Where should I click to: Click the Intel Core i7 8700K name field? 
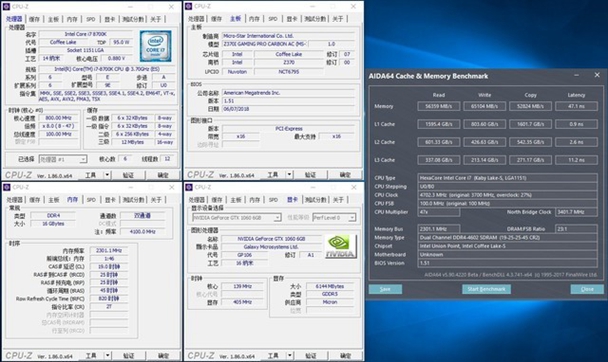(x=86, y=34)
